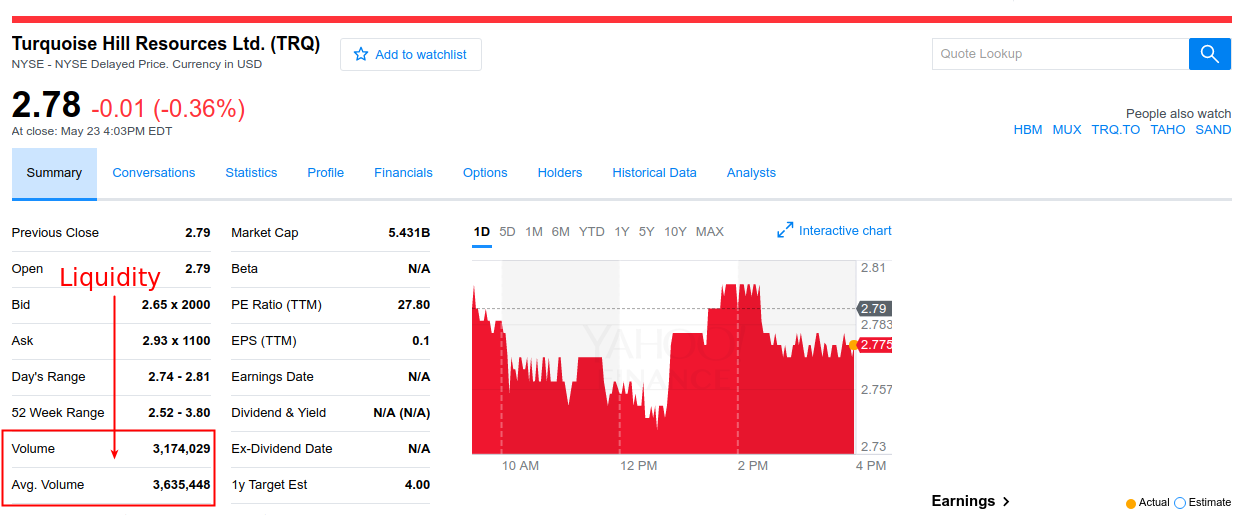Click the orange current price marker on chart
This screenshot has height=515, width=1247.
click(x=853, y=344)
